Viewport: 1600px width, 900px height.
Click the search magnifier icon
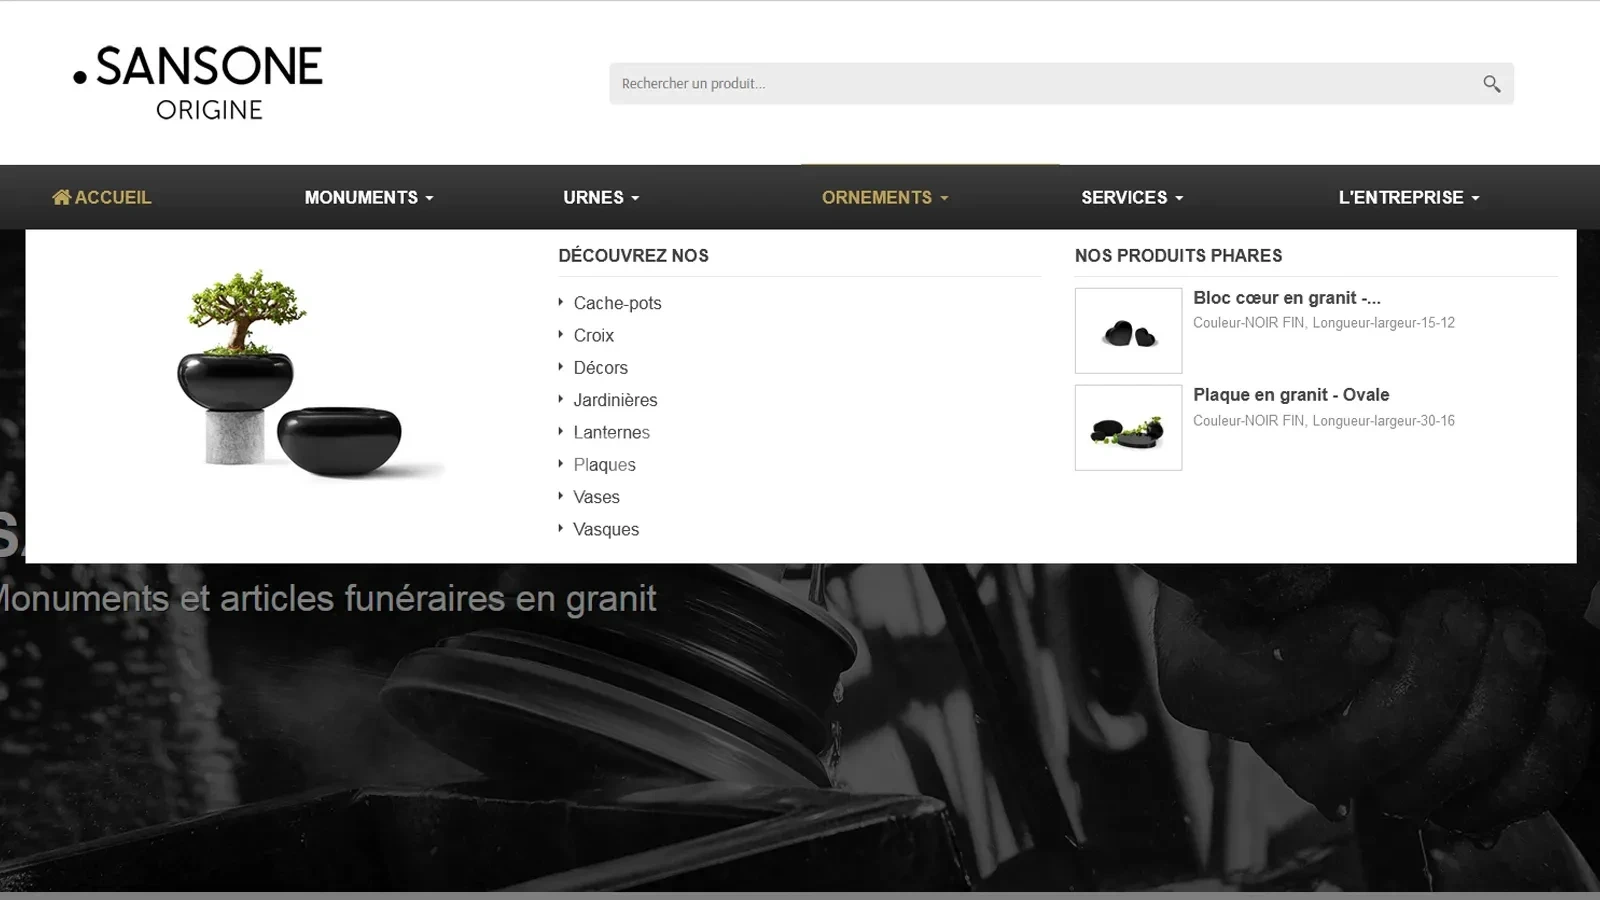pos(1491,84)
